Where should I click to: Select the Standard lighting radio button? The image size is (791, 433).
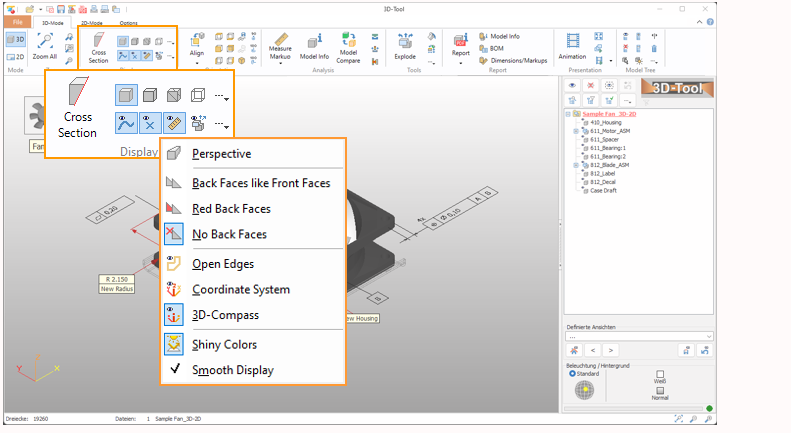coord(573,373)
